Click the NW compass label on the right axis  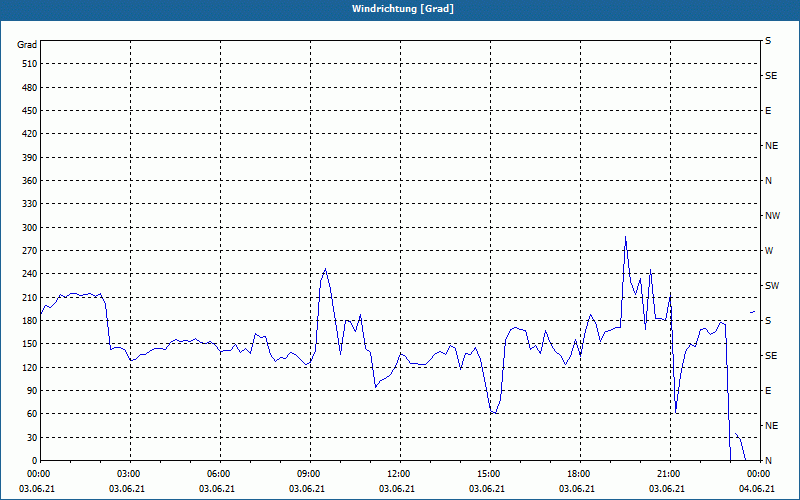point(772,216)
